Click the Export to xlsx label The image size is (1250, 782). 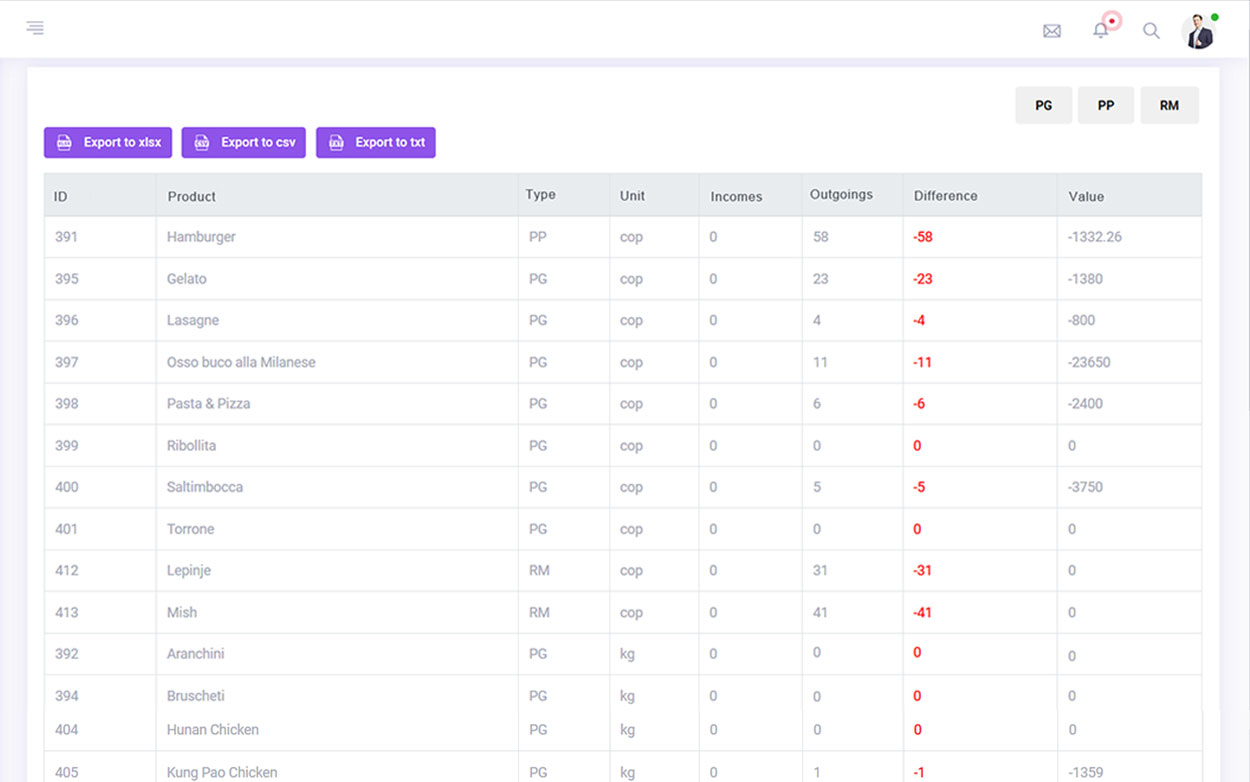point(122,143)
